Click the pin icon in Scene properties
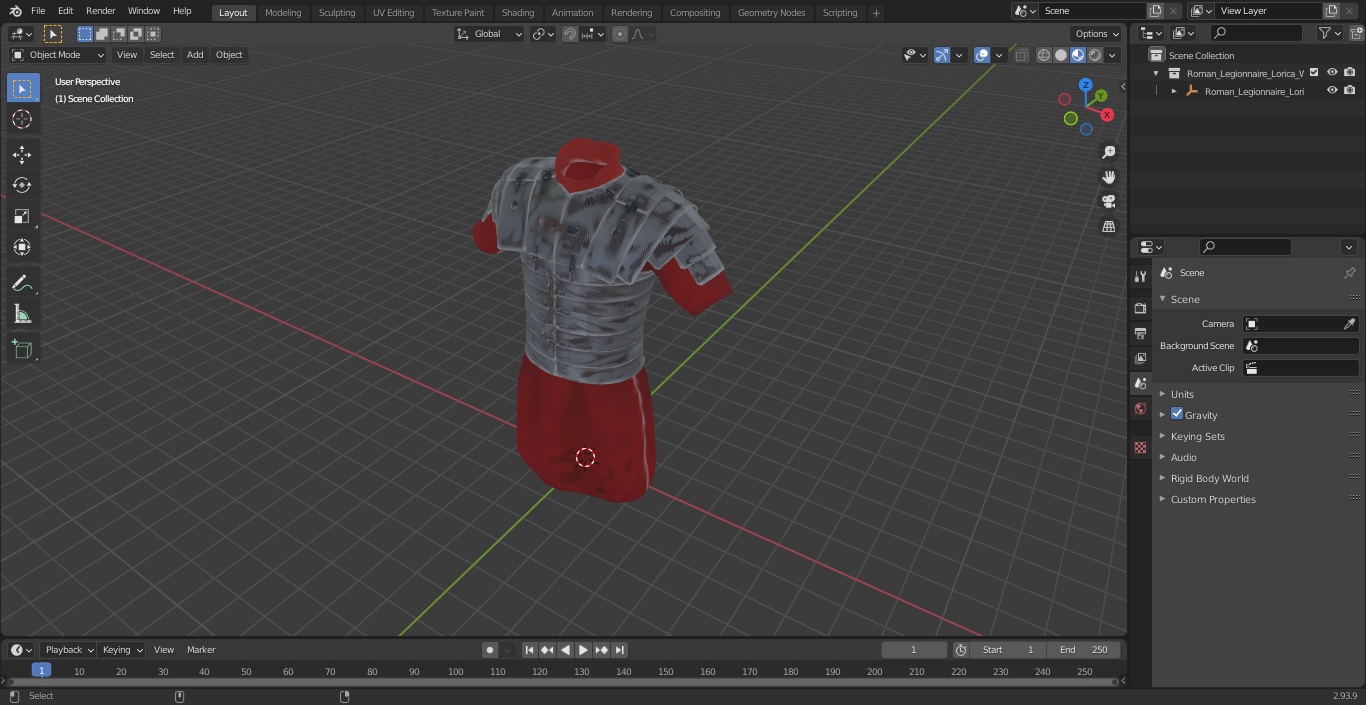Image resolution: width=1366 pixels, height=705 pixels. 1349,273
